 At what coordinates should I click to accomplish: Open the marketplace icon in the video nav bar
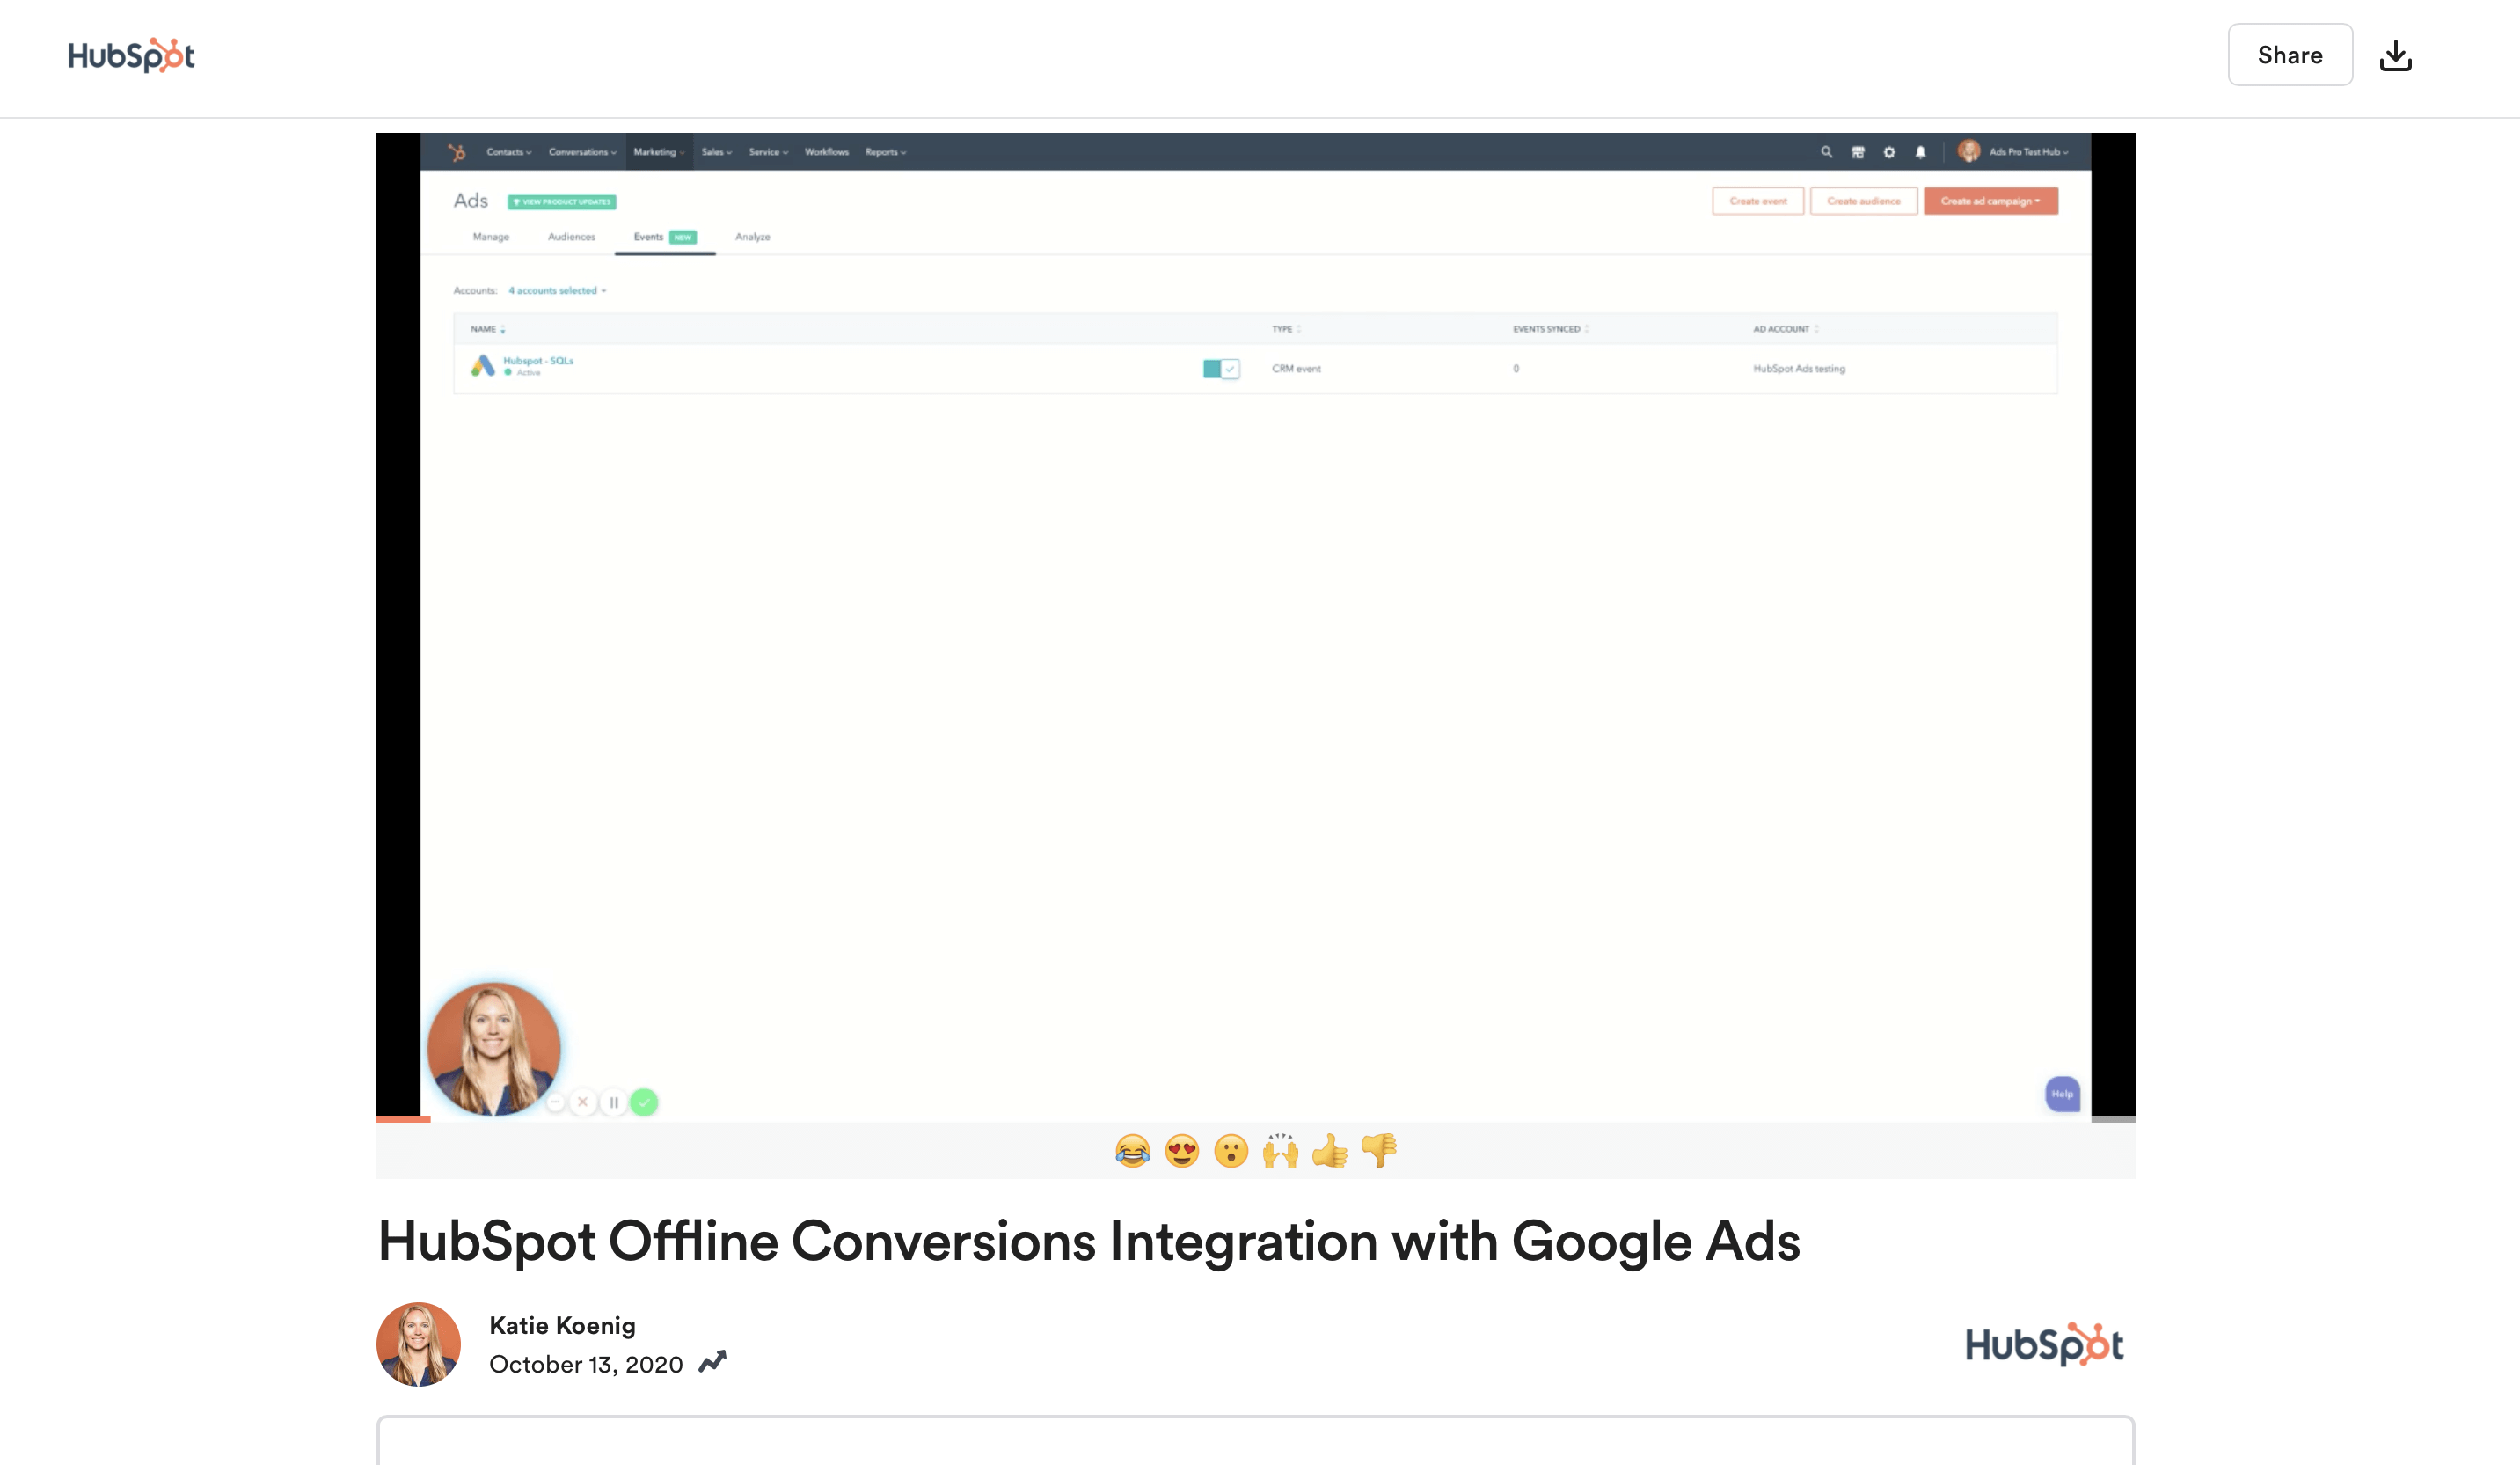[x=1858, y=152]
